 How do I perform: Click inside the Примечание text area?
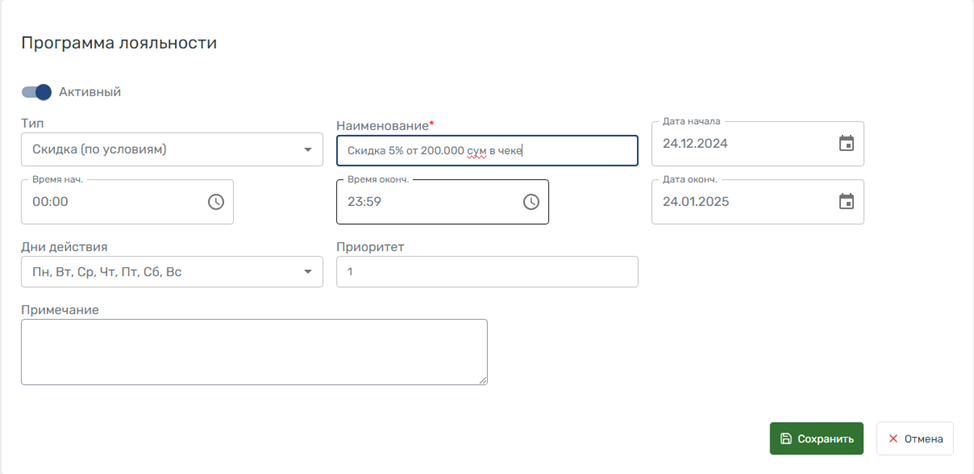pyautogui.click(x=253, y=352)
